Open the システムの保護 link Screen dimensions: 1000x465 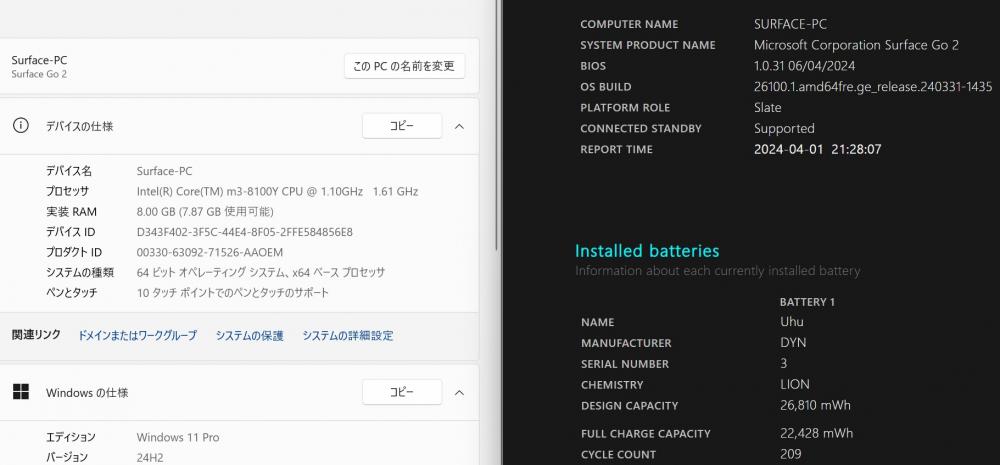[249, 336]
